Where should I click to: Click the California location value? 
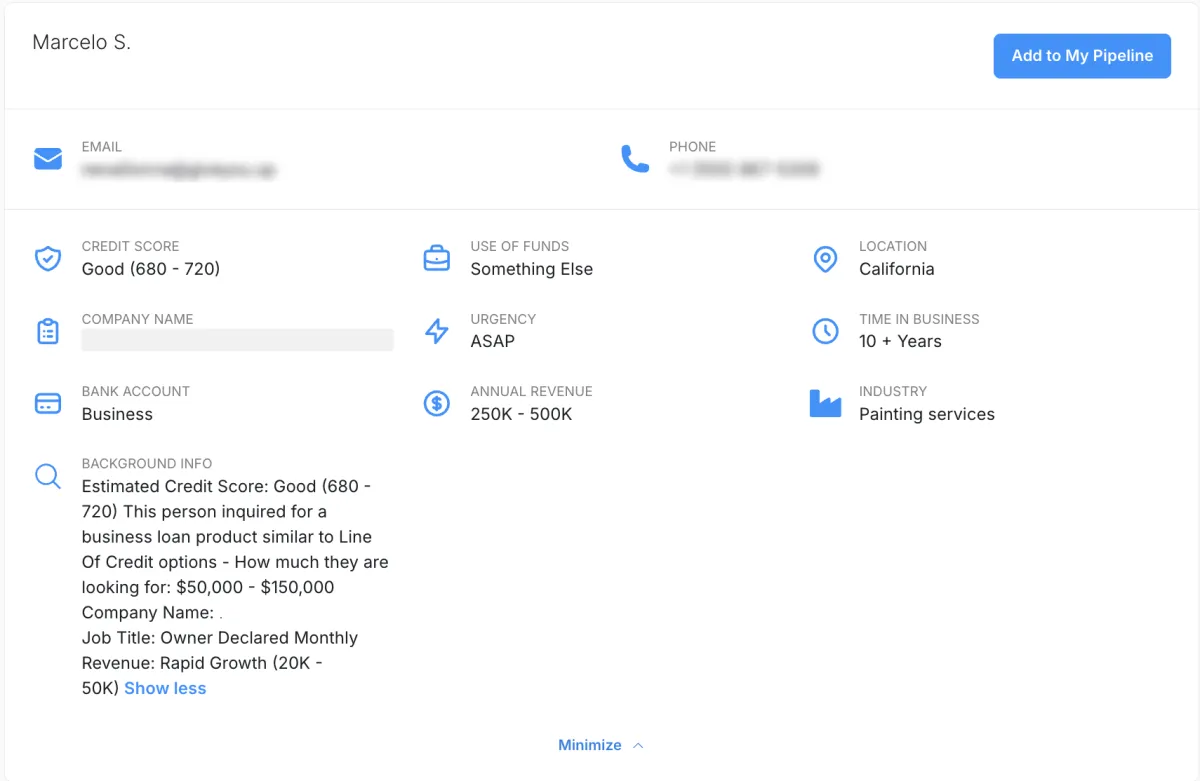click(x=897, y=269)
